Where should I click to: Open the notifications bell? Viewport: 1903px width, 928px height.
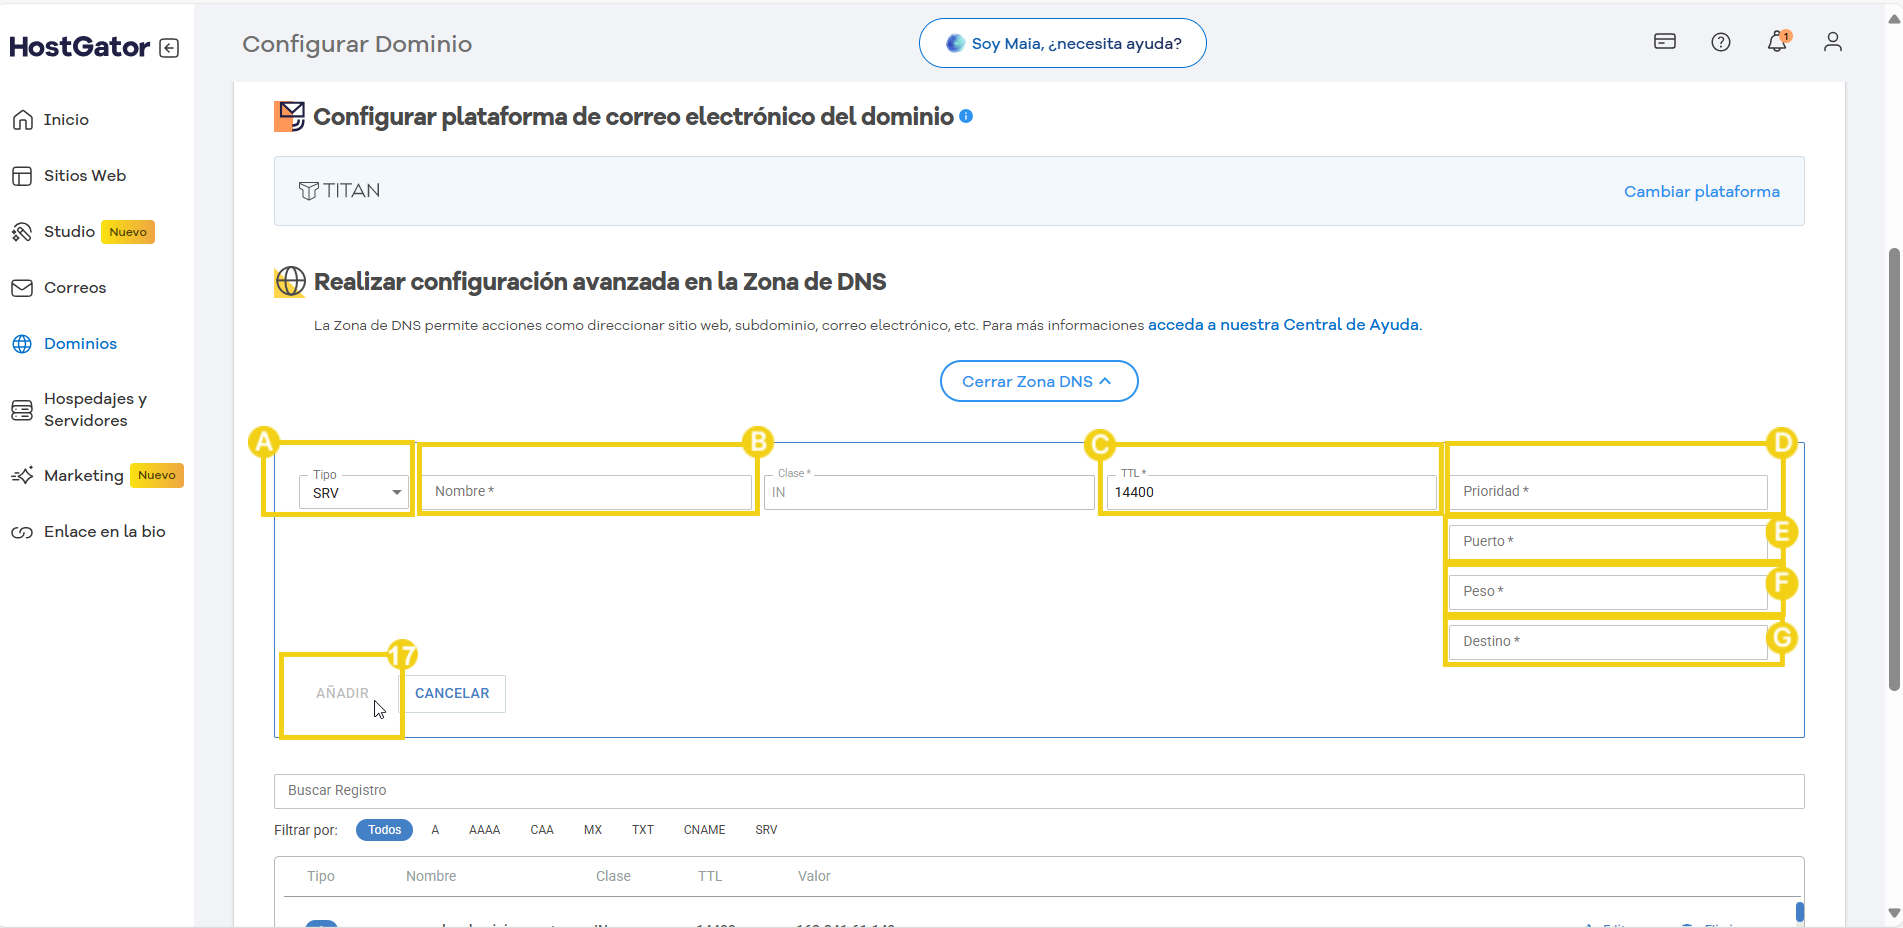[x=1776, y=42]
